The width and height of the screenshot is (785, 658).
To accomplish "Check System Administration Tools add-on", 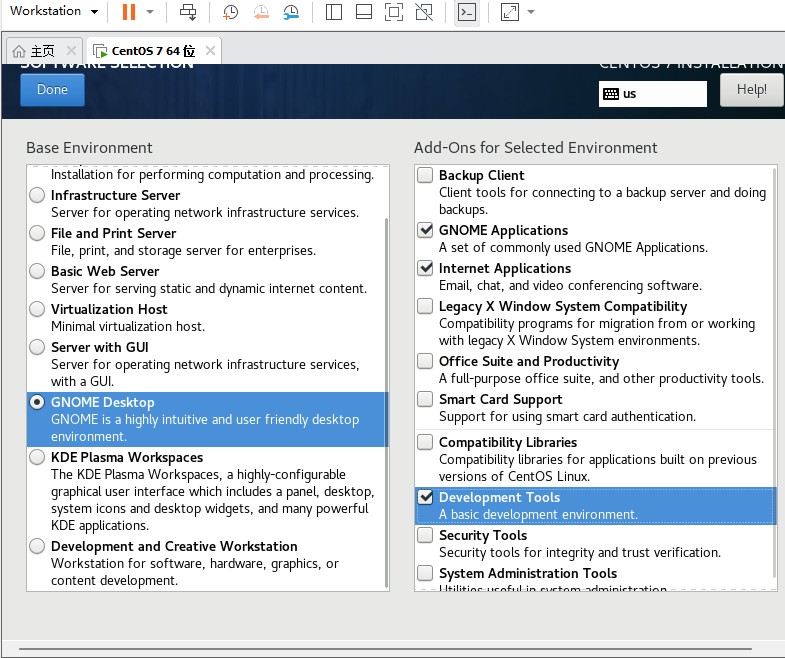I will pos(425,573).
